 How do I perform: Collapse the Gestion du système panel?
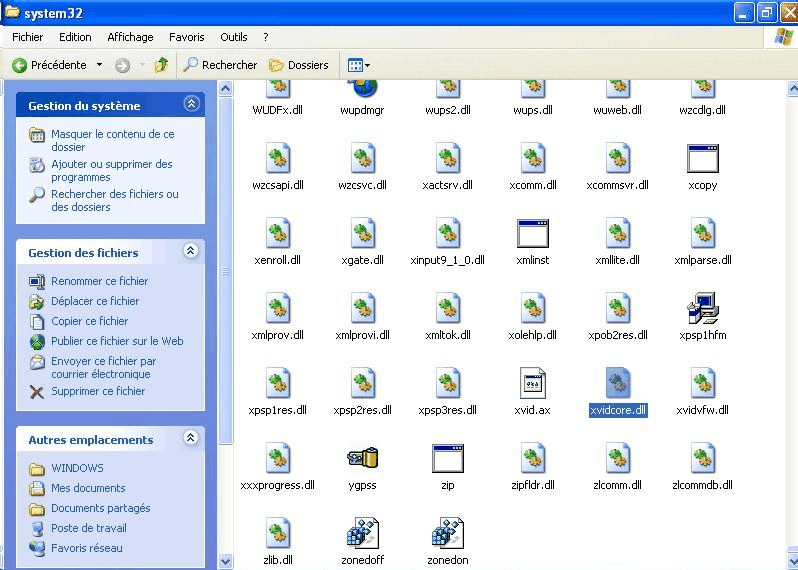(x=191, y=104)
